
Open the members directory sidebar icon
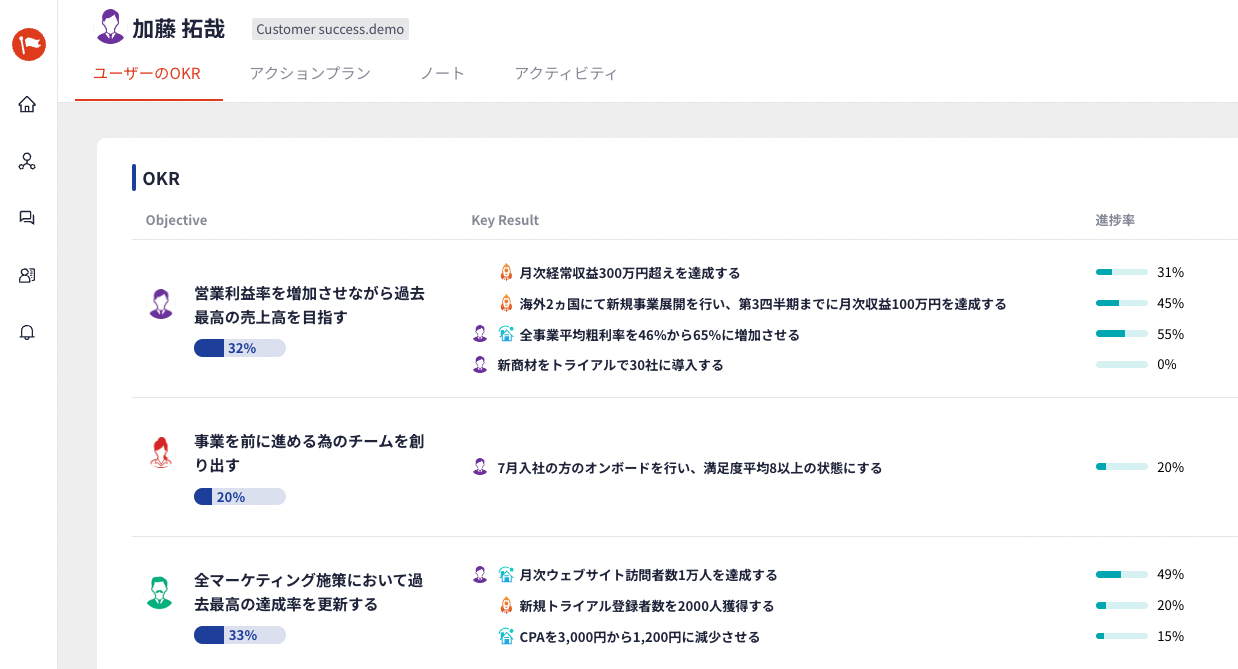pyautogui.click(x=28, y=275)
